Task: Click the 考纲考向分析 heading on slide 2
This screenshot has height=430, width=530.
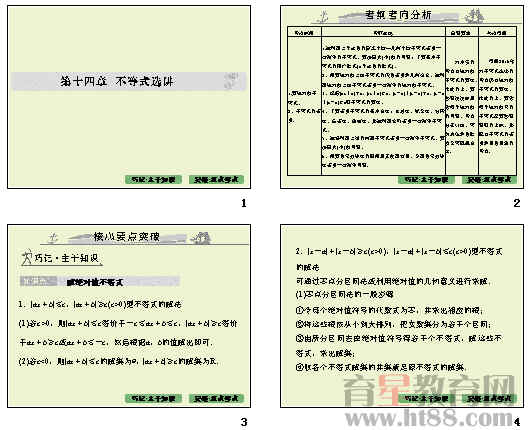Action: pyautogui.click(x=398, y=15)
